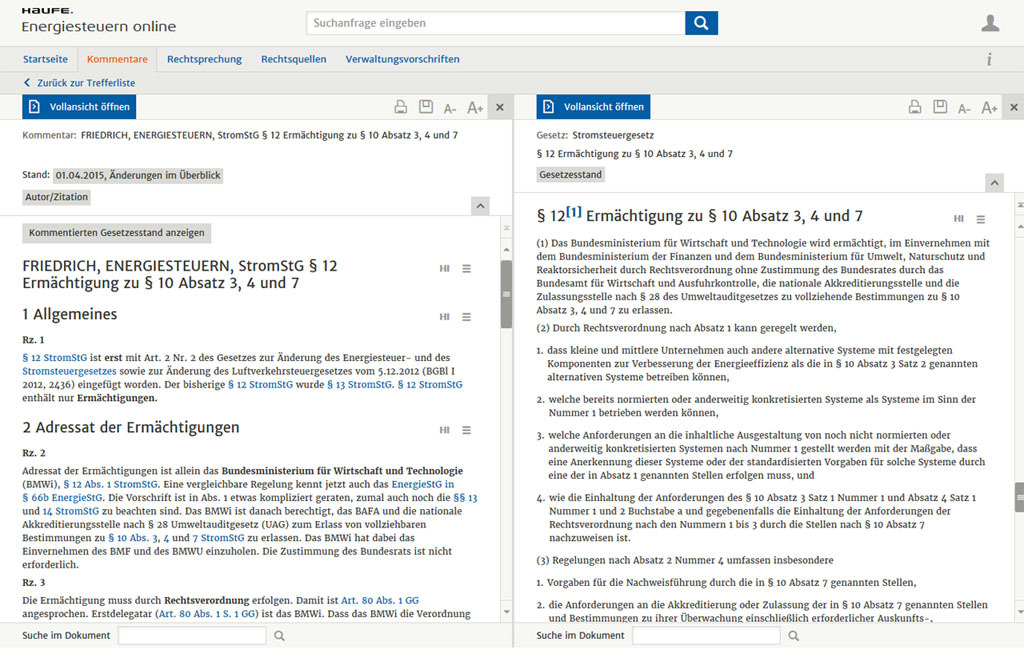The height and width of the screenshot is (670, 1024).
Task: Print the right Stromsteuergesetz document
Action: point(915,107)
